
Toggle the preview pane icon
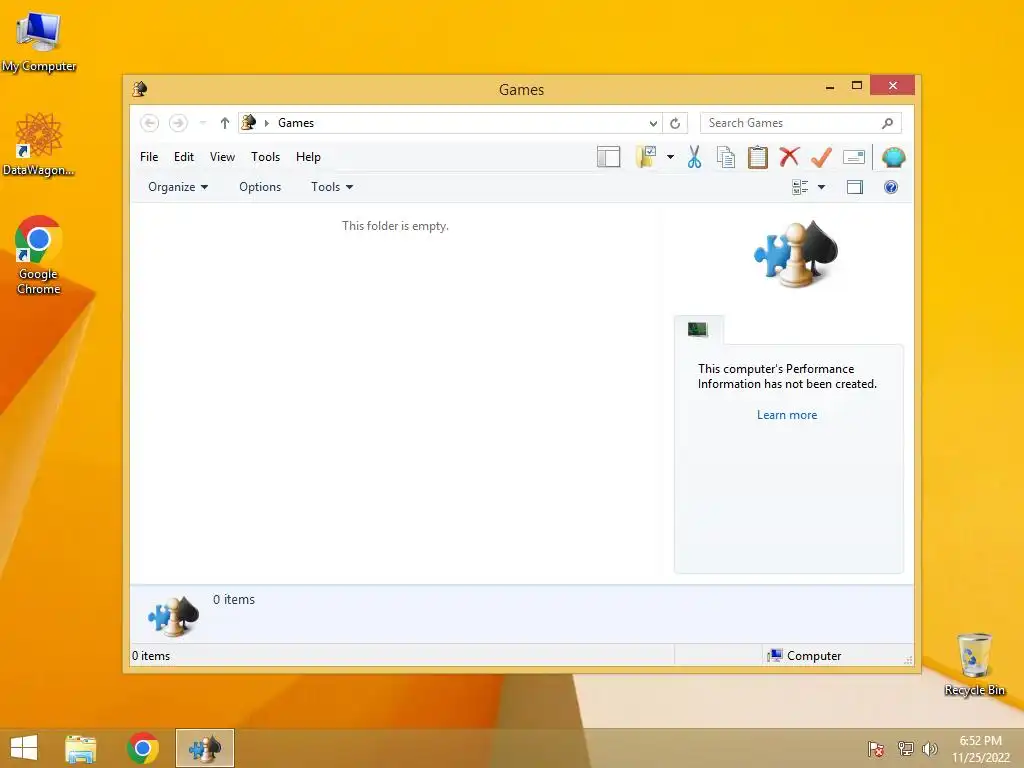pyautogui.click(x=855, y=187)
